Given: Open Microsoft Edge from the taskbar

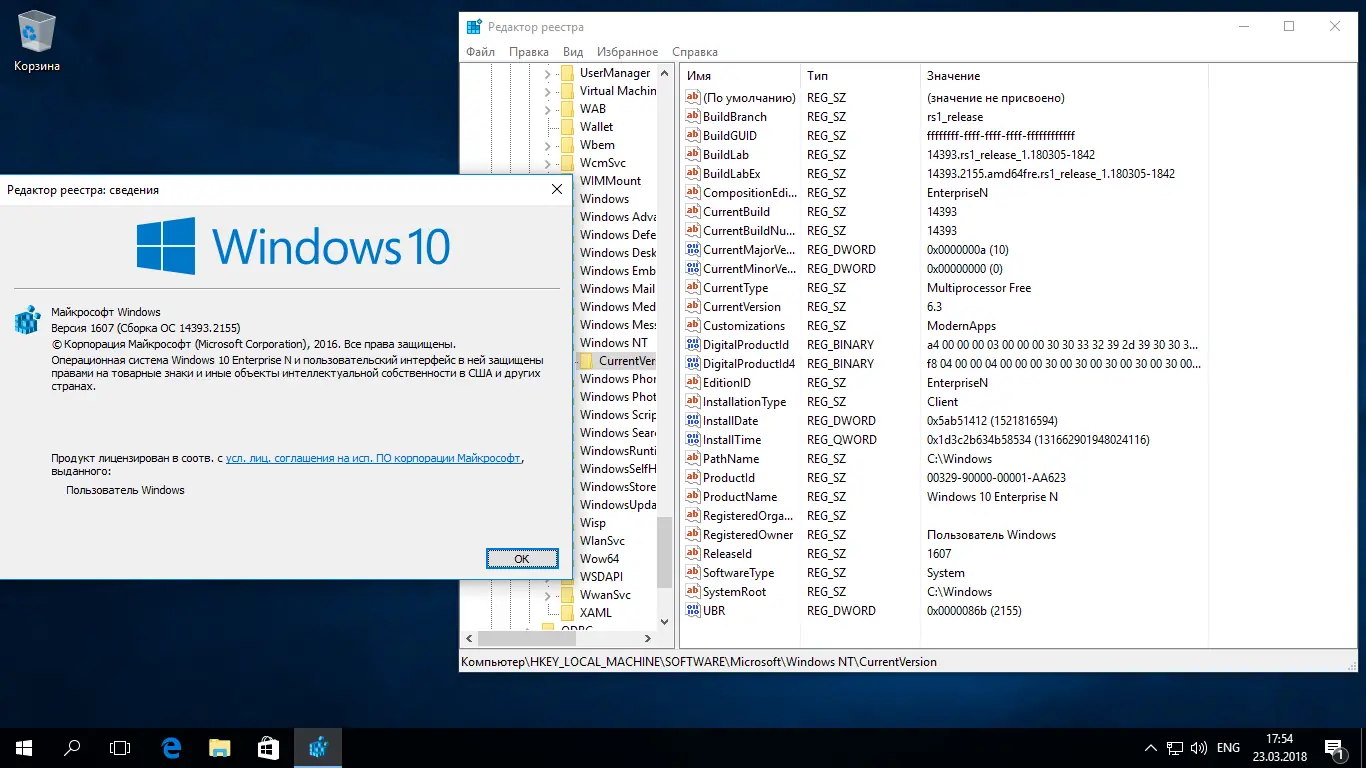Looking at the screenshot, I should coord(170,747).
